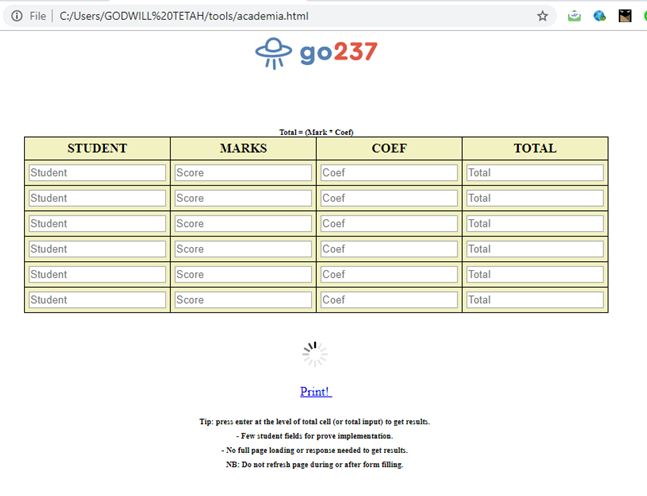647x496 pixels.
Task: Open the dark square browser extension
Action: (625, 16)
